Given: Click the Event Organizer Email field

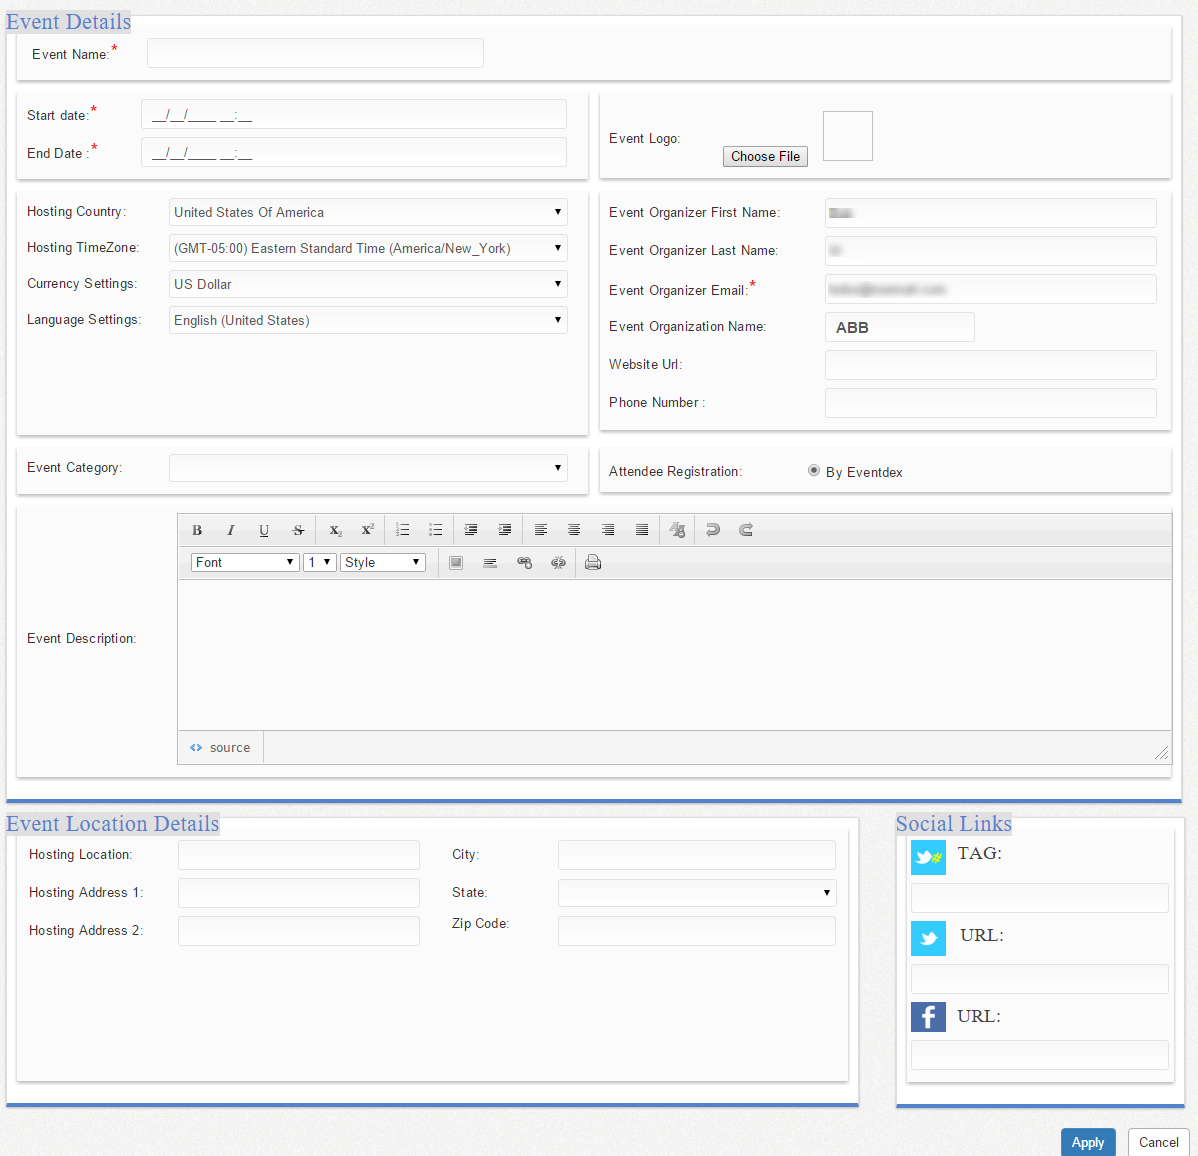Looking at the screenshot, I should (x=990, y=289).
